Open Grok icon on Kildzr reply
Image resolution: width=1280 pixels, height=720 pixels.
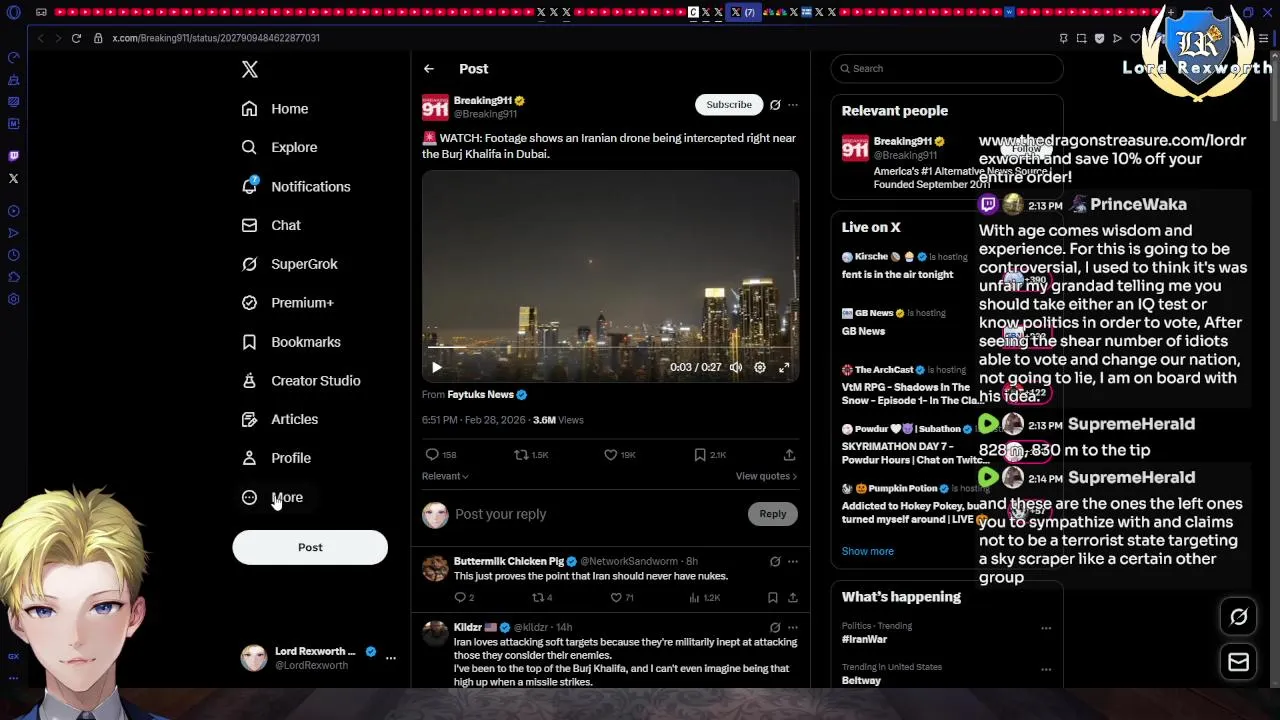point(775,628)
